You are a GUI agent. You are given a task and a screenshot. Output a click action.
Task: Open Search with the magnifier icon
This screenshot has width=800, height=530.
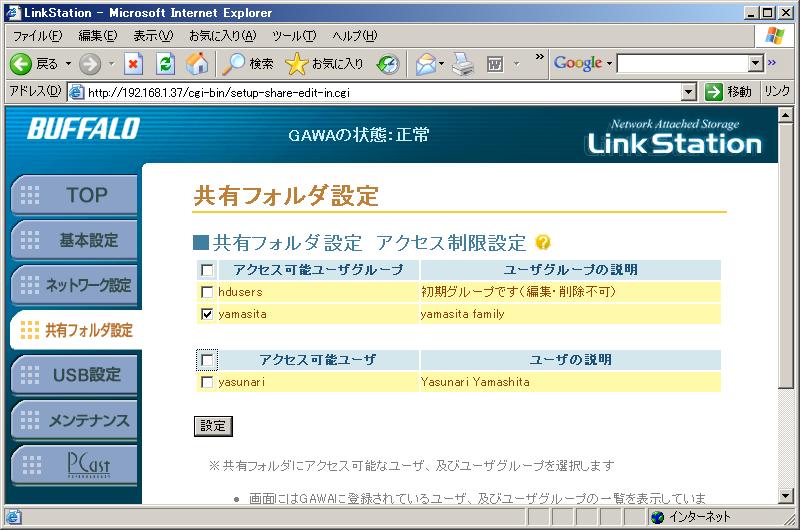[x=235, y=64]
